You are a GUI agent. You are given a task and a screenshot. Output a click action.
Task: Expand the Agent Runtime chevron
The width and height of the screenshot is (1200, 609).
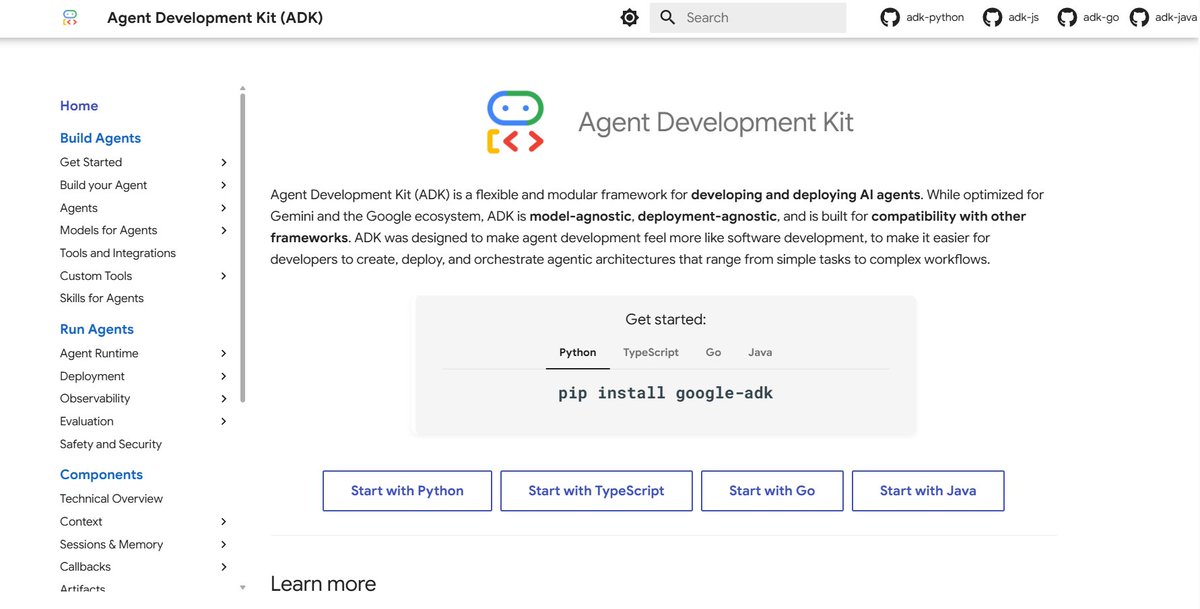[x=224, y=353]
